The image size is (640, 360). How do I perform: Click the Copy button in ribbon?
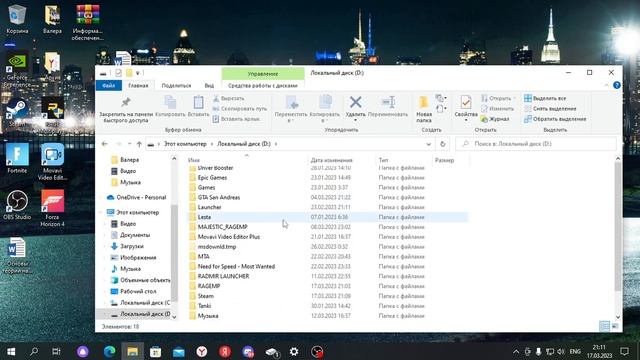click(x=170, y=106)
